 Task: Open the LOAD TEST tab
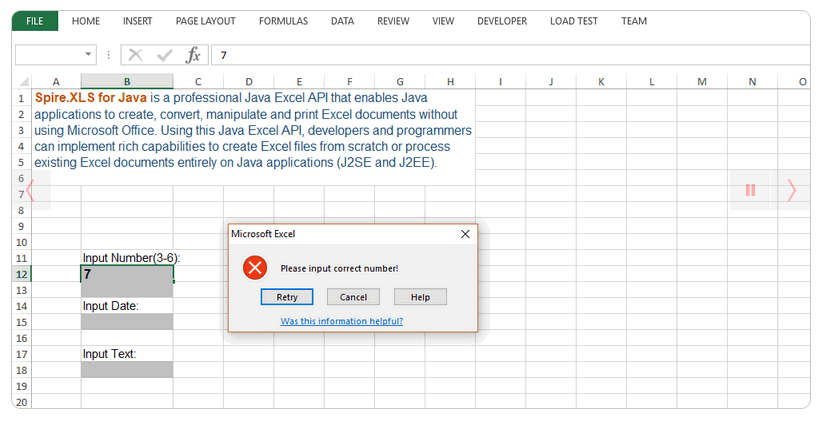[x=573, y=21]
